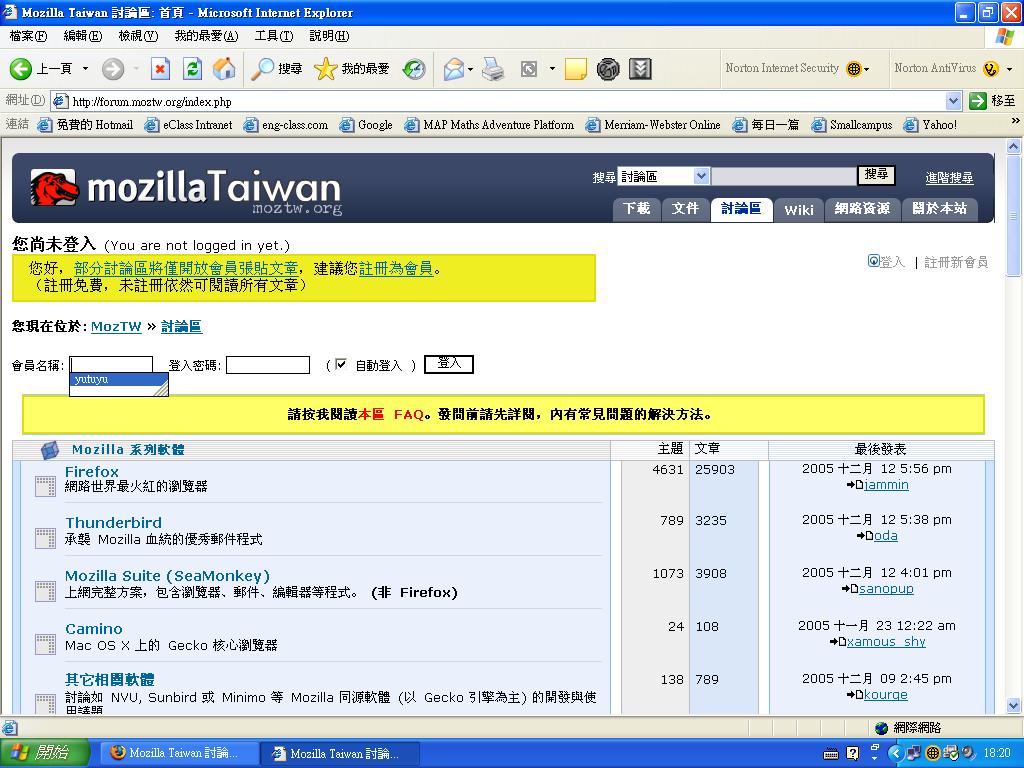Print the page with printer icon
Viewport: 1024px width, 768px height.
(x=494, y=69)
